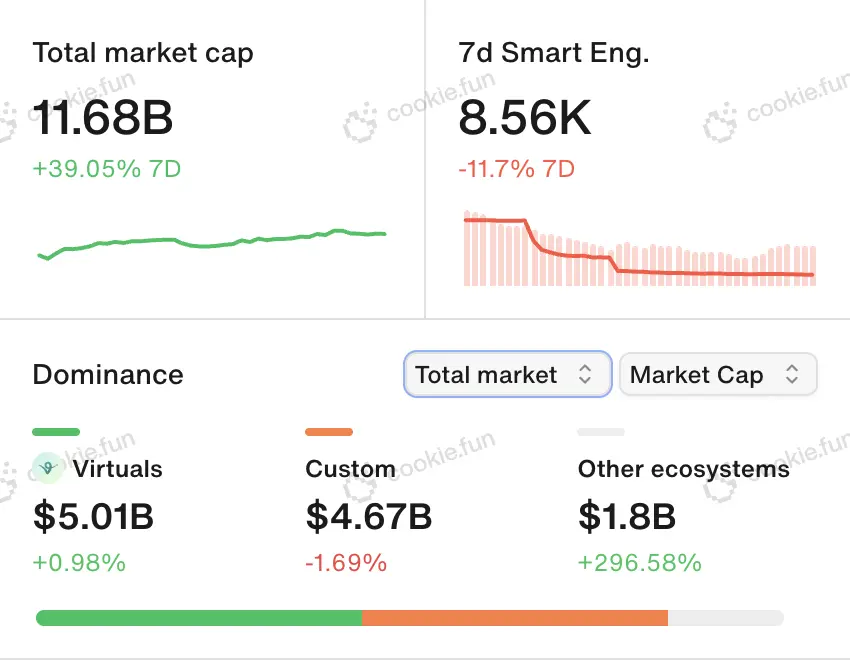The height and width of the screenshot is (660, 850).
Task: Open the Total market dropdown
Action: 507,375
